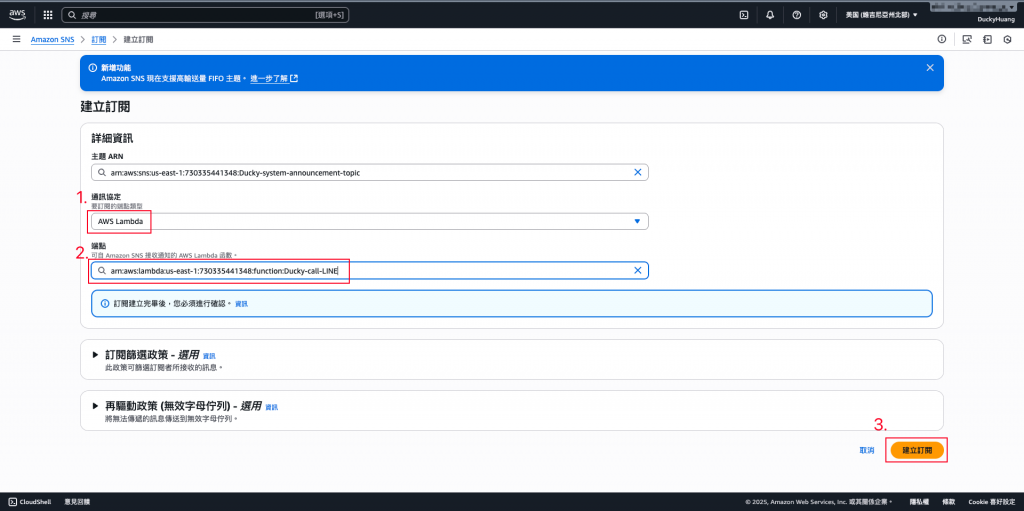Click the search icon in 主題 ARN field
The height and width of the screenshot is (511, 1024).
tap(101, 173)
